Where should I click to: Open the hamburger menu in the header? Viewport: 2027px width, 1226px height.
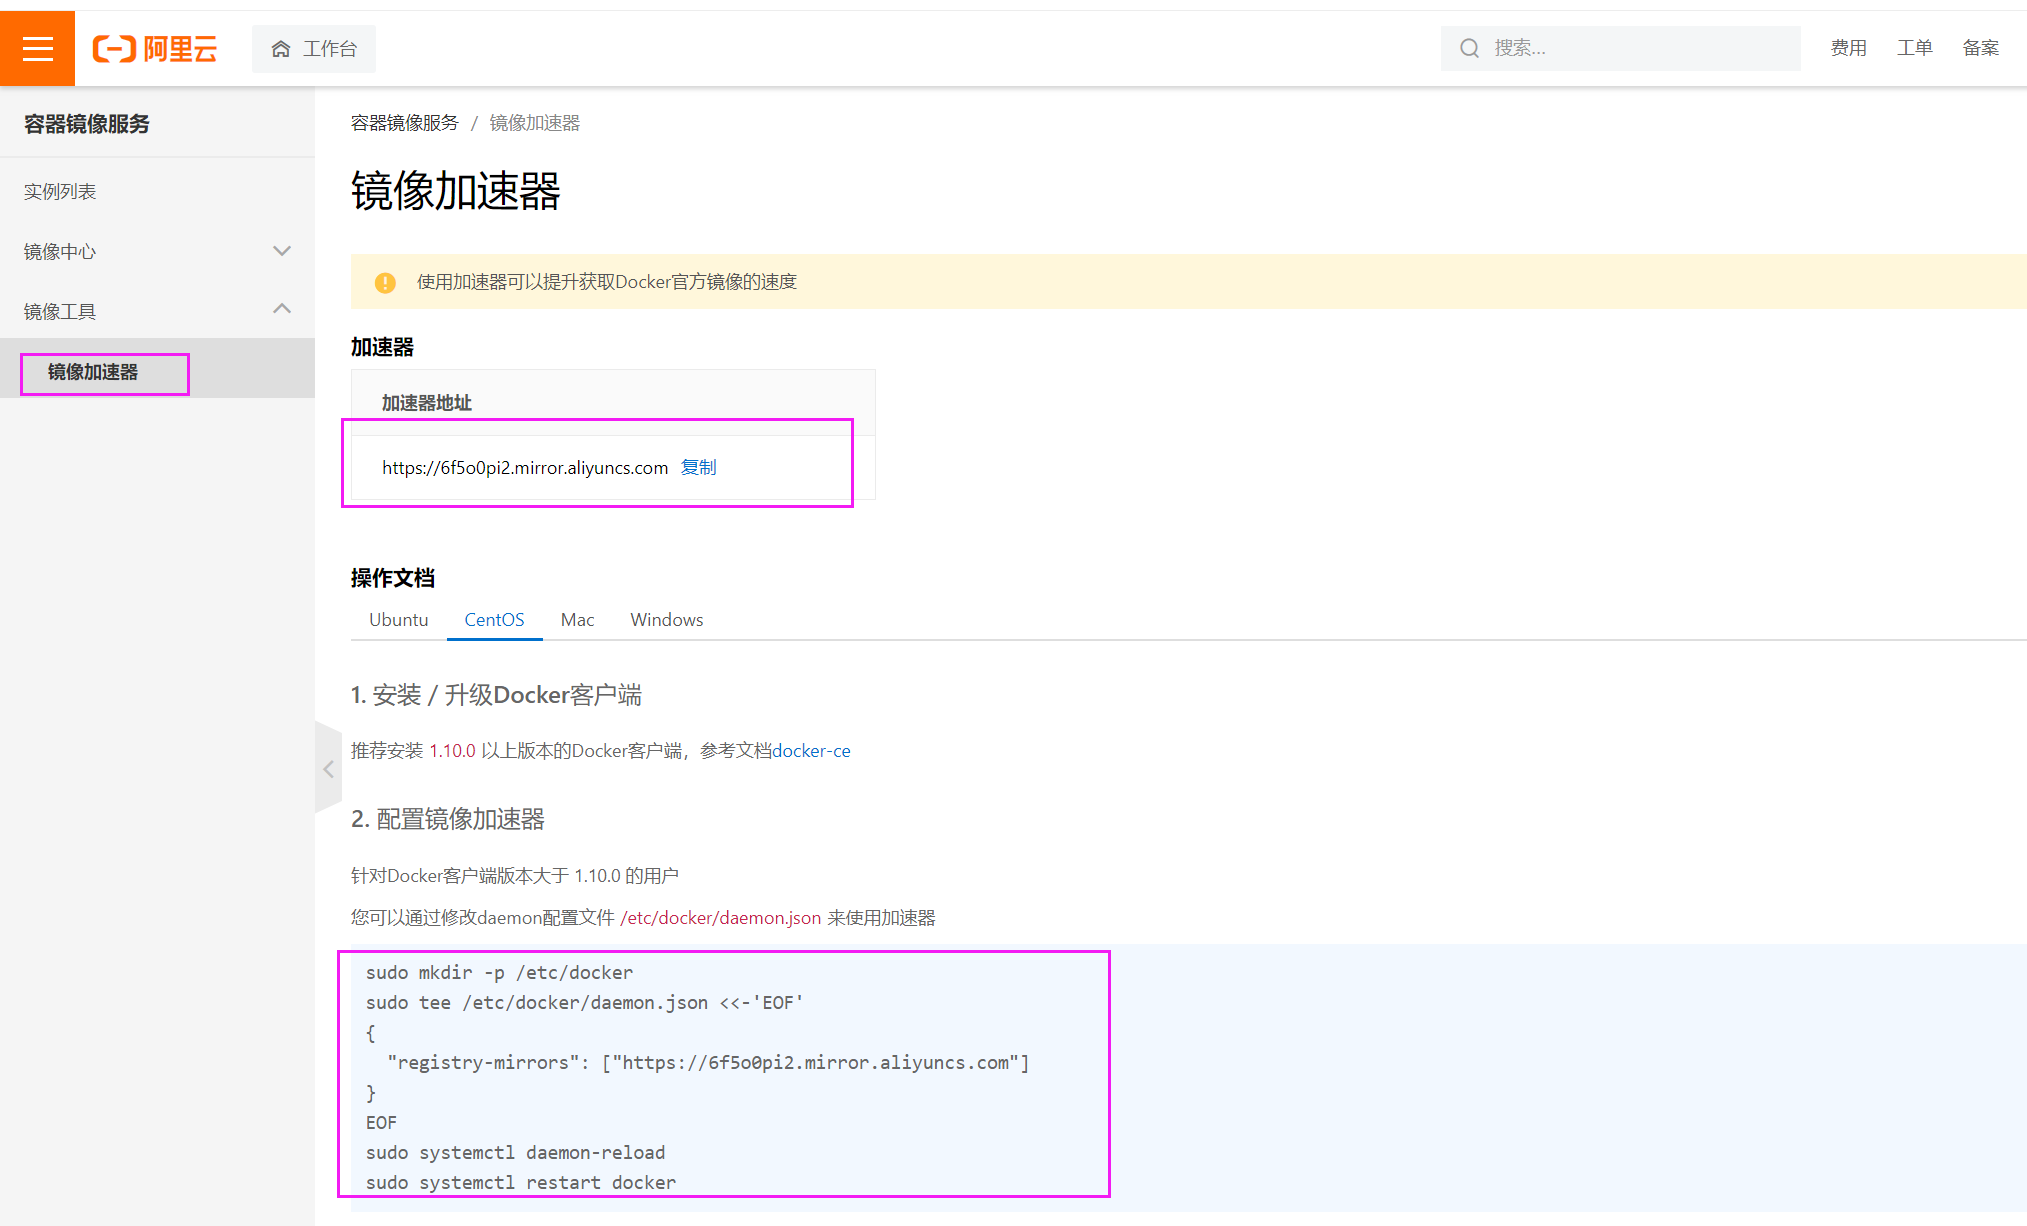click(37, 48)
